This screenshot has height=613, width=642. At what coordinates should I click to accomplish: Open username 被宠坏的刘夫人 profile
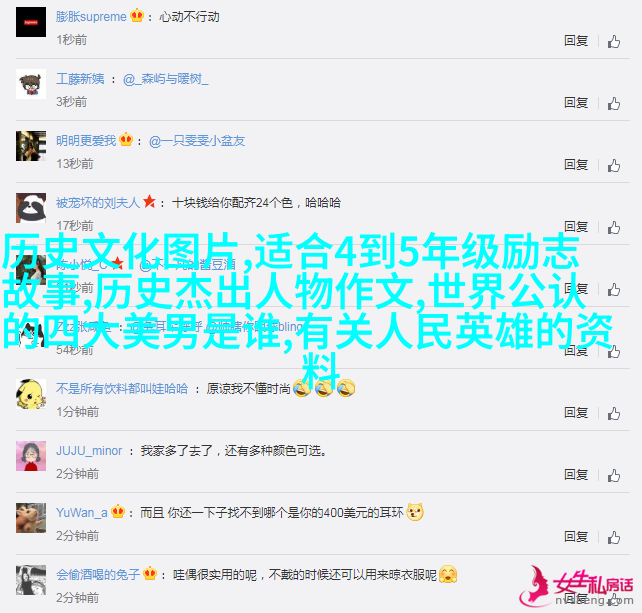click(x=98, y=203)
